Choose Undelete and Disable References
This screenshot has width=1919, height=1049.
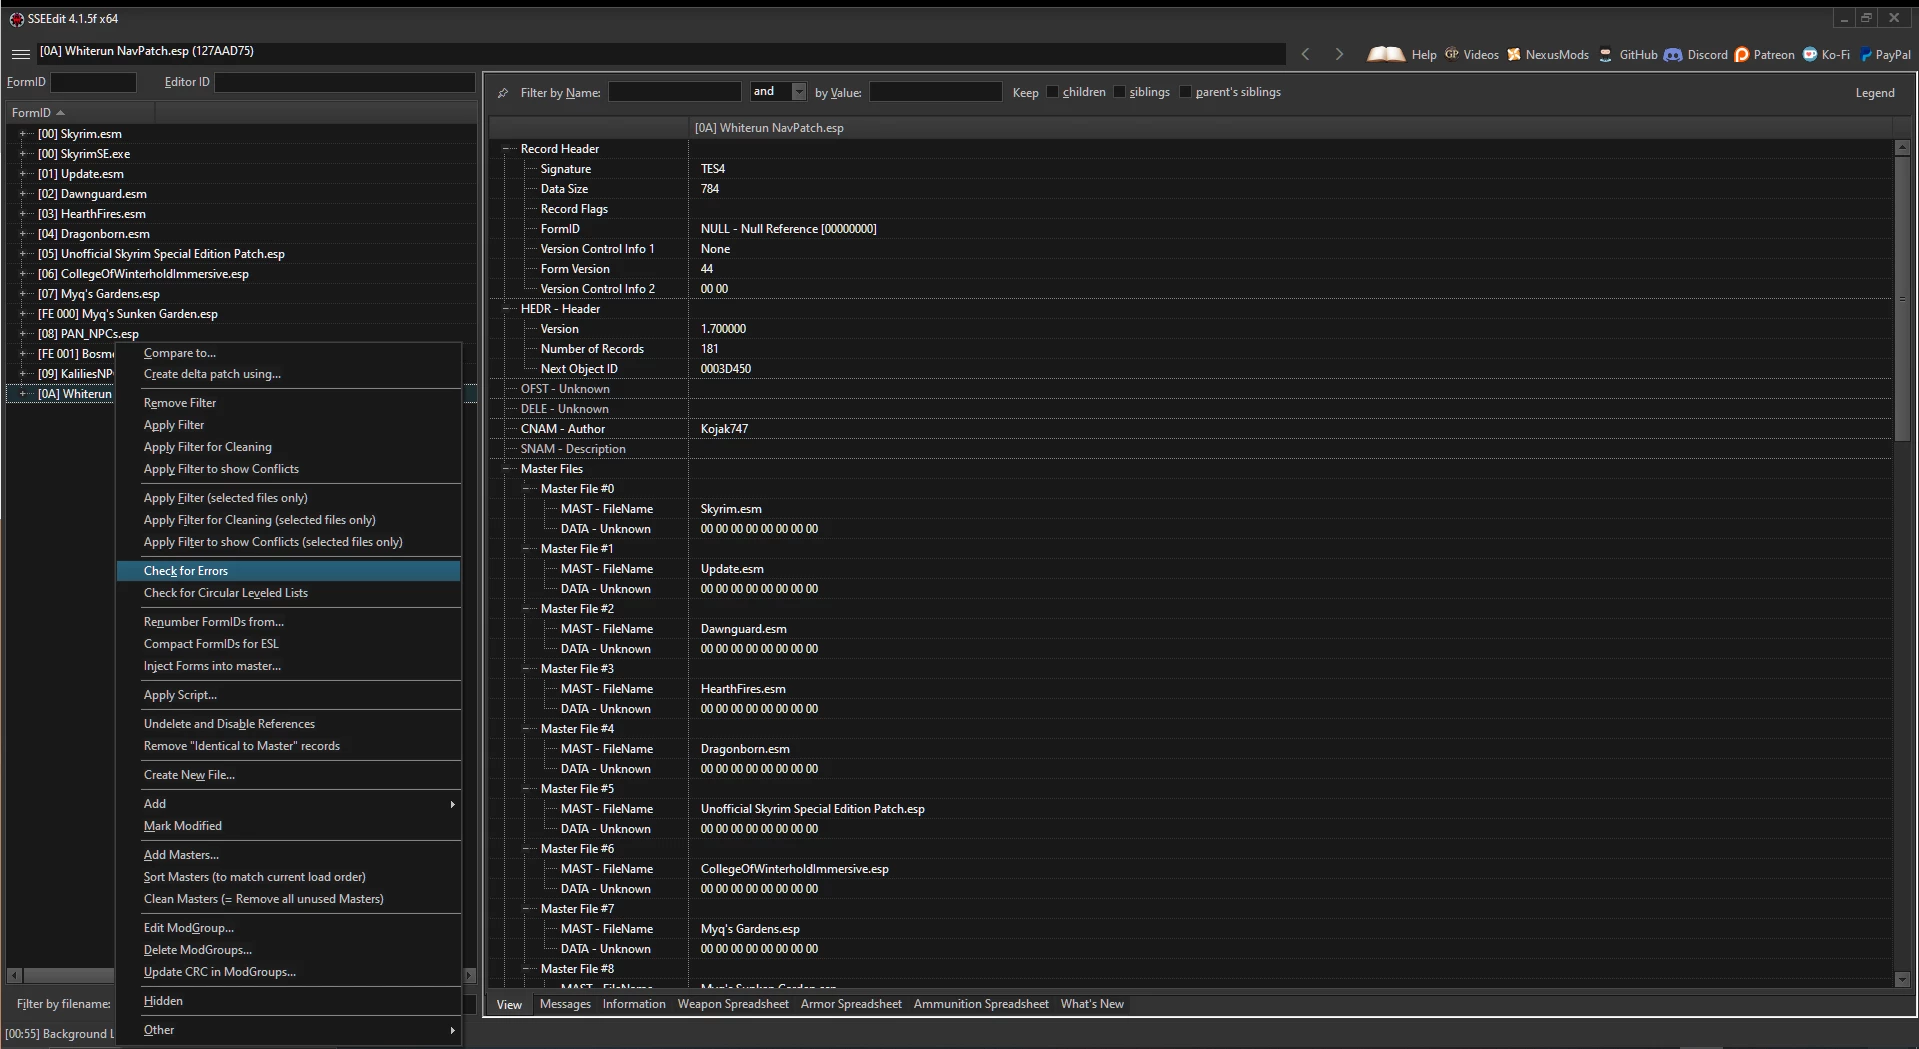pyautogui.click(x=288, y=724)
